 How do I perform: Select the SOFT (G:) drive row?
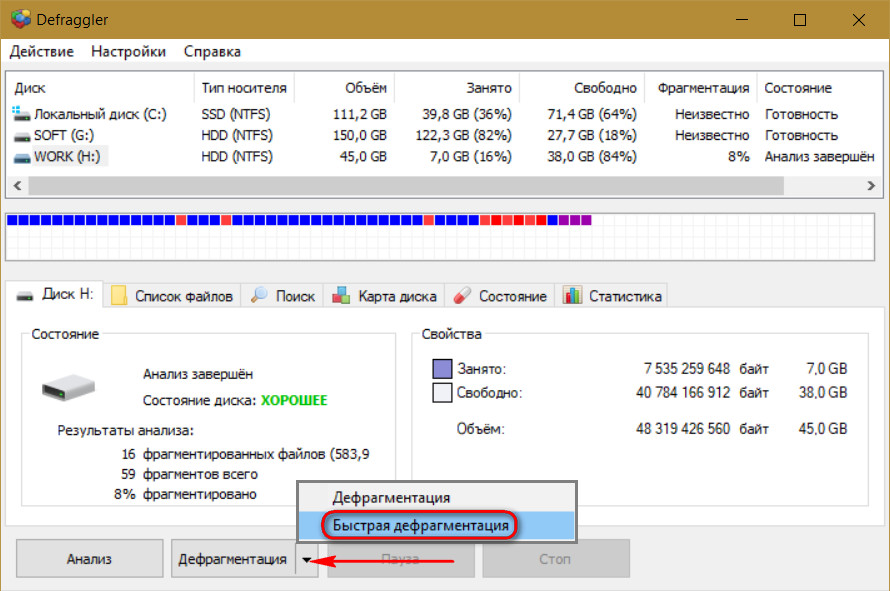444,135
